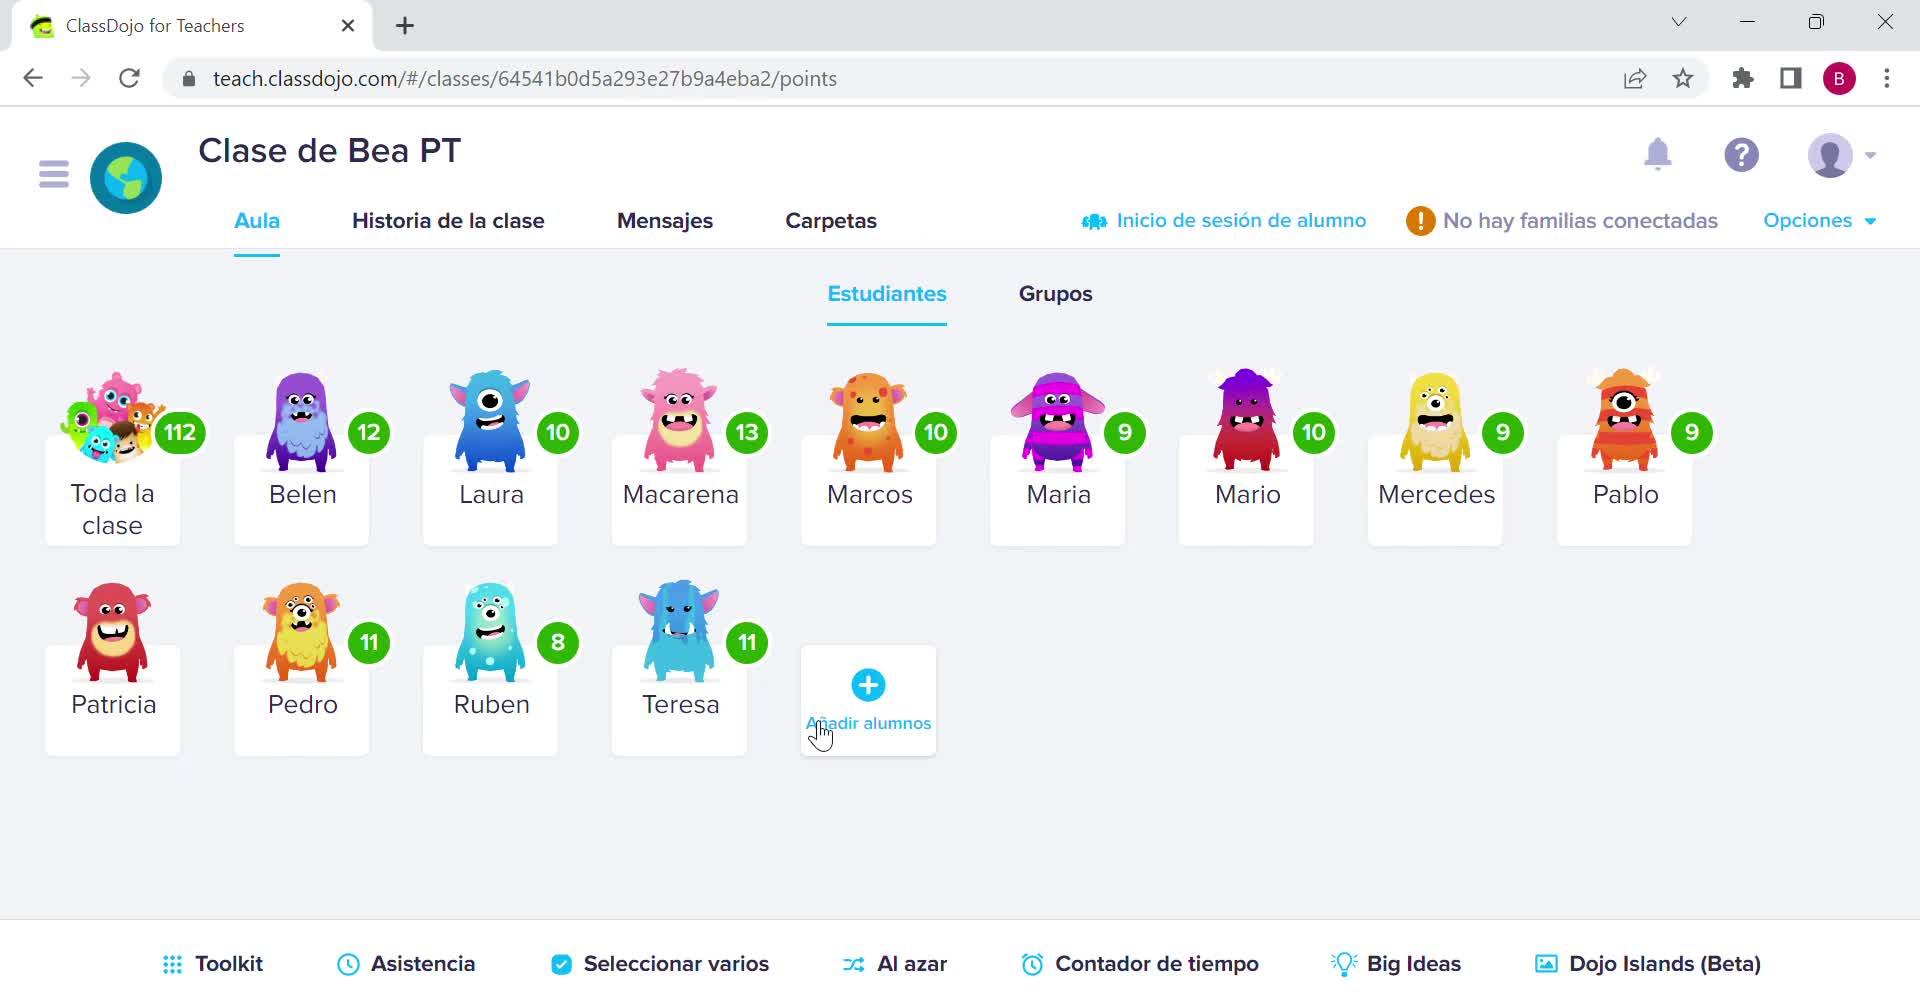Image resolution: width=1920 pixels, height=1008 pixels.
Task: Enable Seleccionar varios mode
Action: tap(660, 964)
